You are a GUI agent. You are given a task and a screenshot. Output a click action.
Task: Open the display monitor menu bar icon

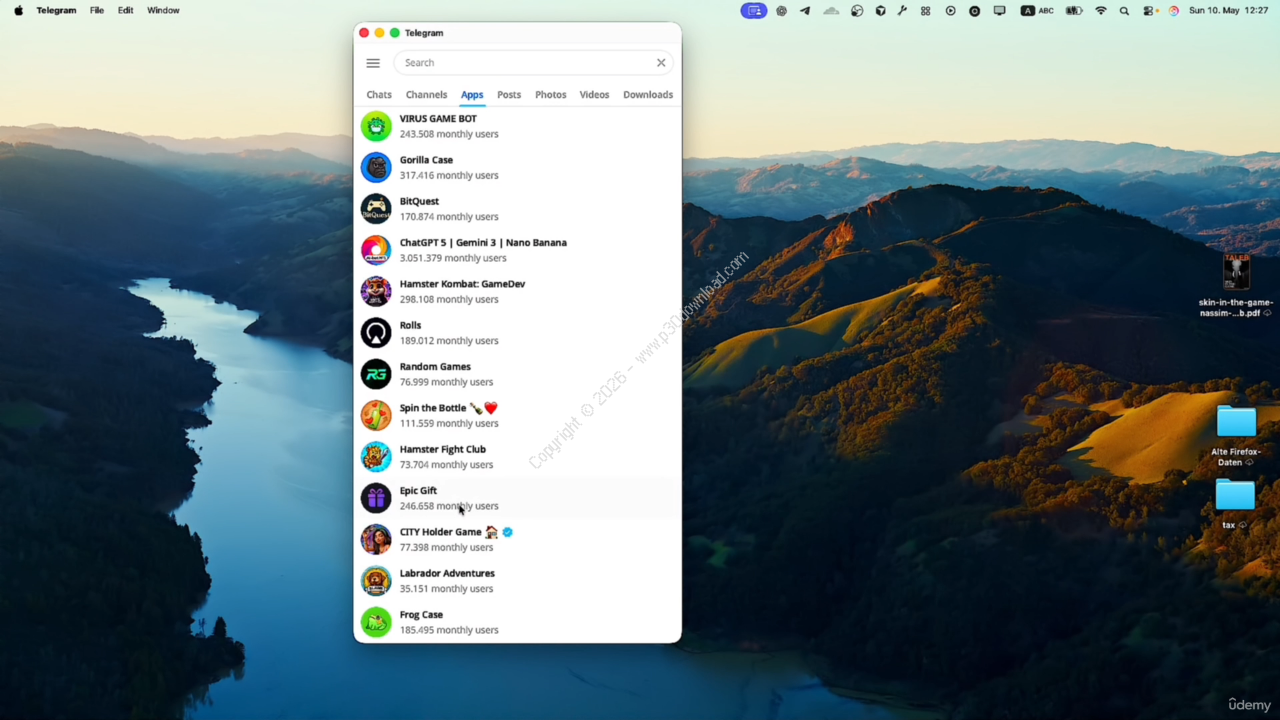click(x=999, y=11)
